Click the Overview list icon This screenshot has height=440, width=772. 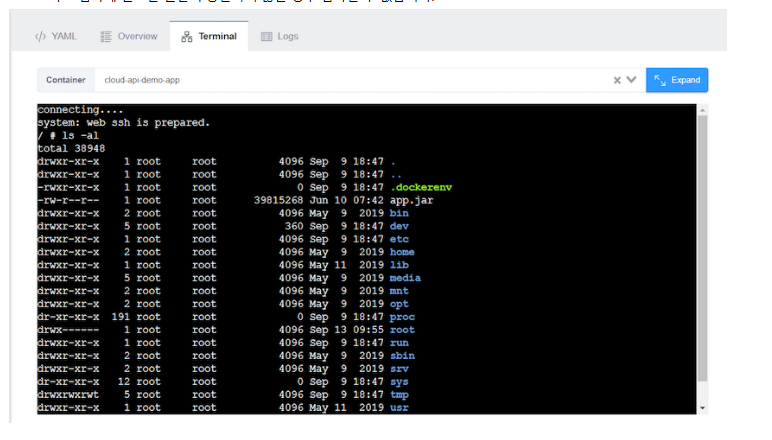106,36
